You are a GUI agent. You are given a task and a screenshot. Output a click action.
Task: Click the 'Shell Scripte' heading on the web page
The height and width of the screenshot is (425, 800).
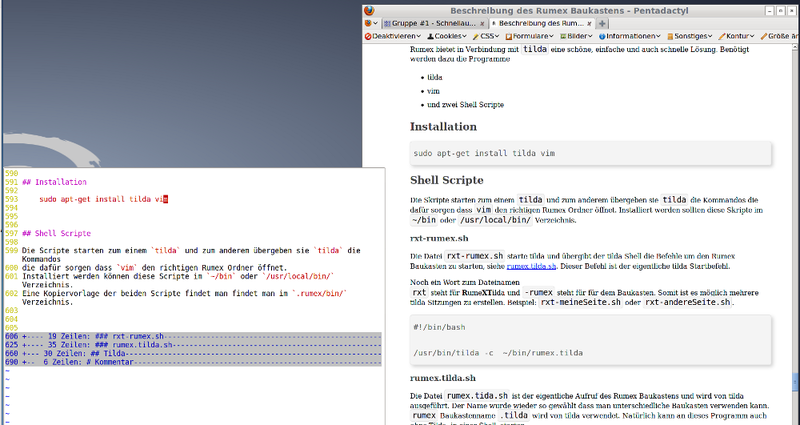[446, 180]
